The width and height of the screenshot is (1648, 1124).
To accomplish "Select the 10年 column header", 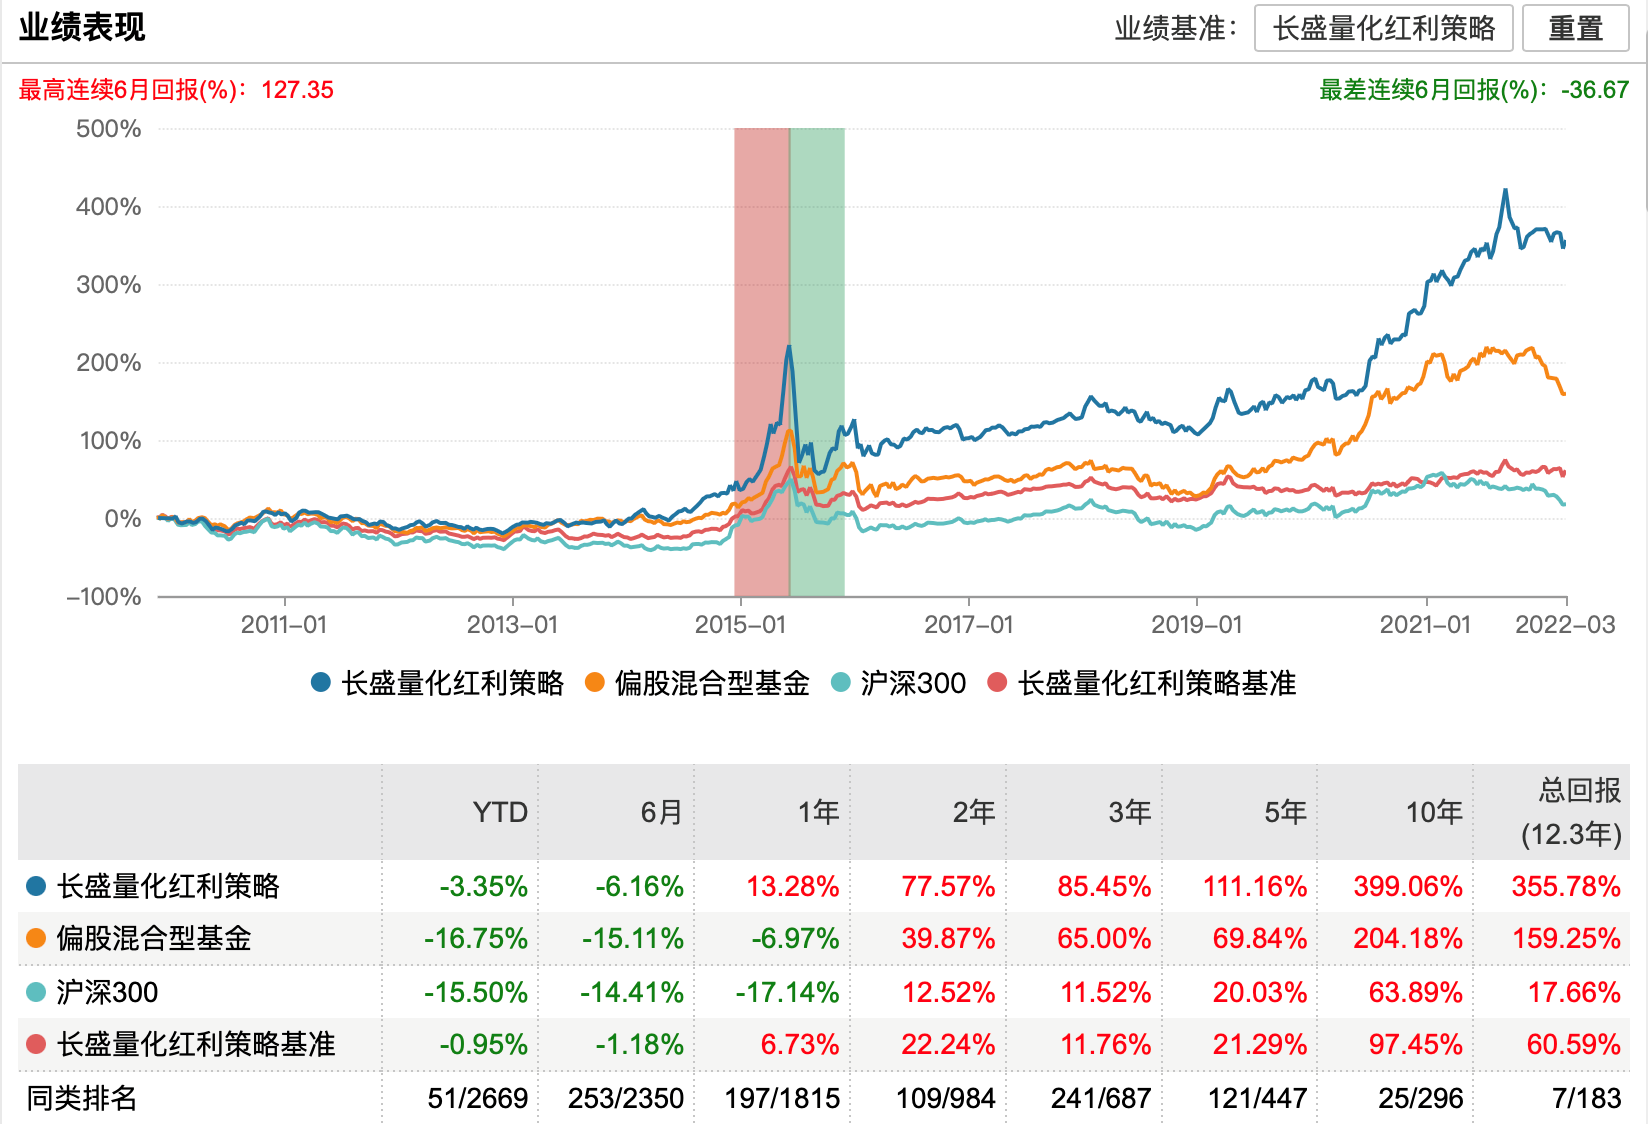I will pos(1434,812).
